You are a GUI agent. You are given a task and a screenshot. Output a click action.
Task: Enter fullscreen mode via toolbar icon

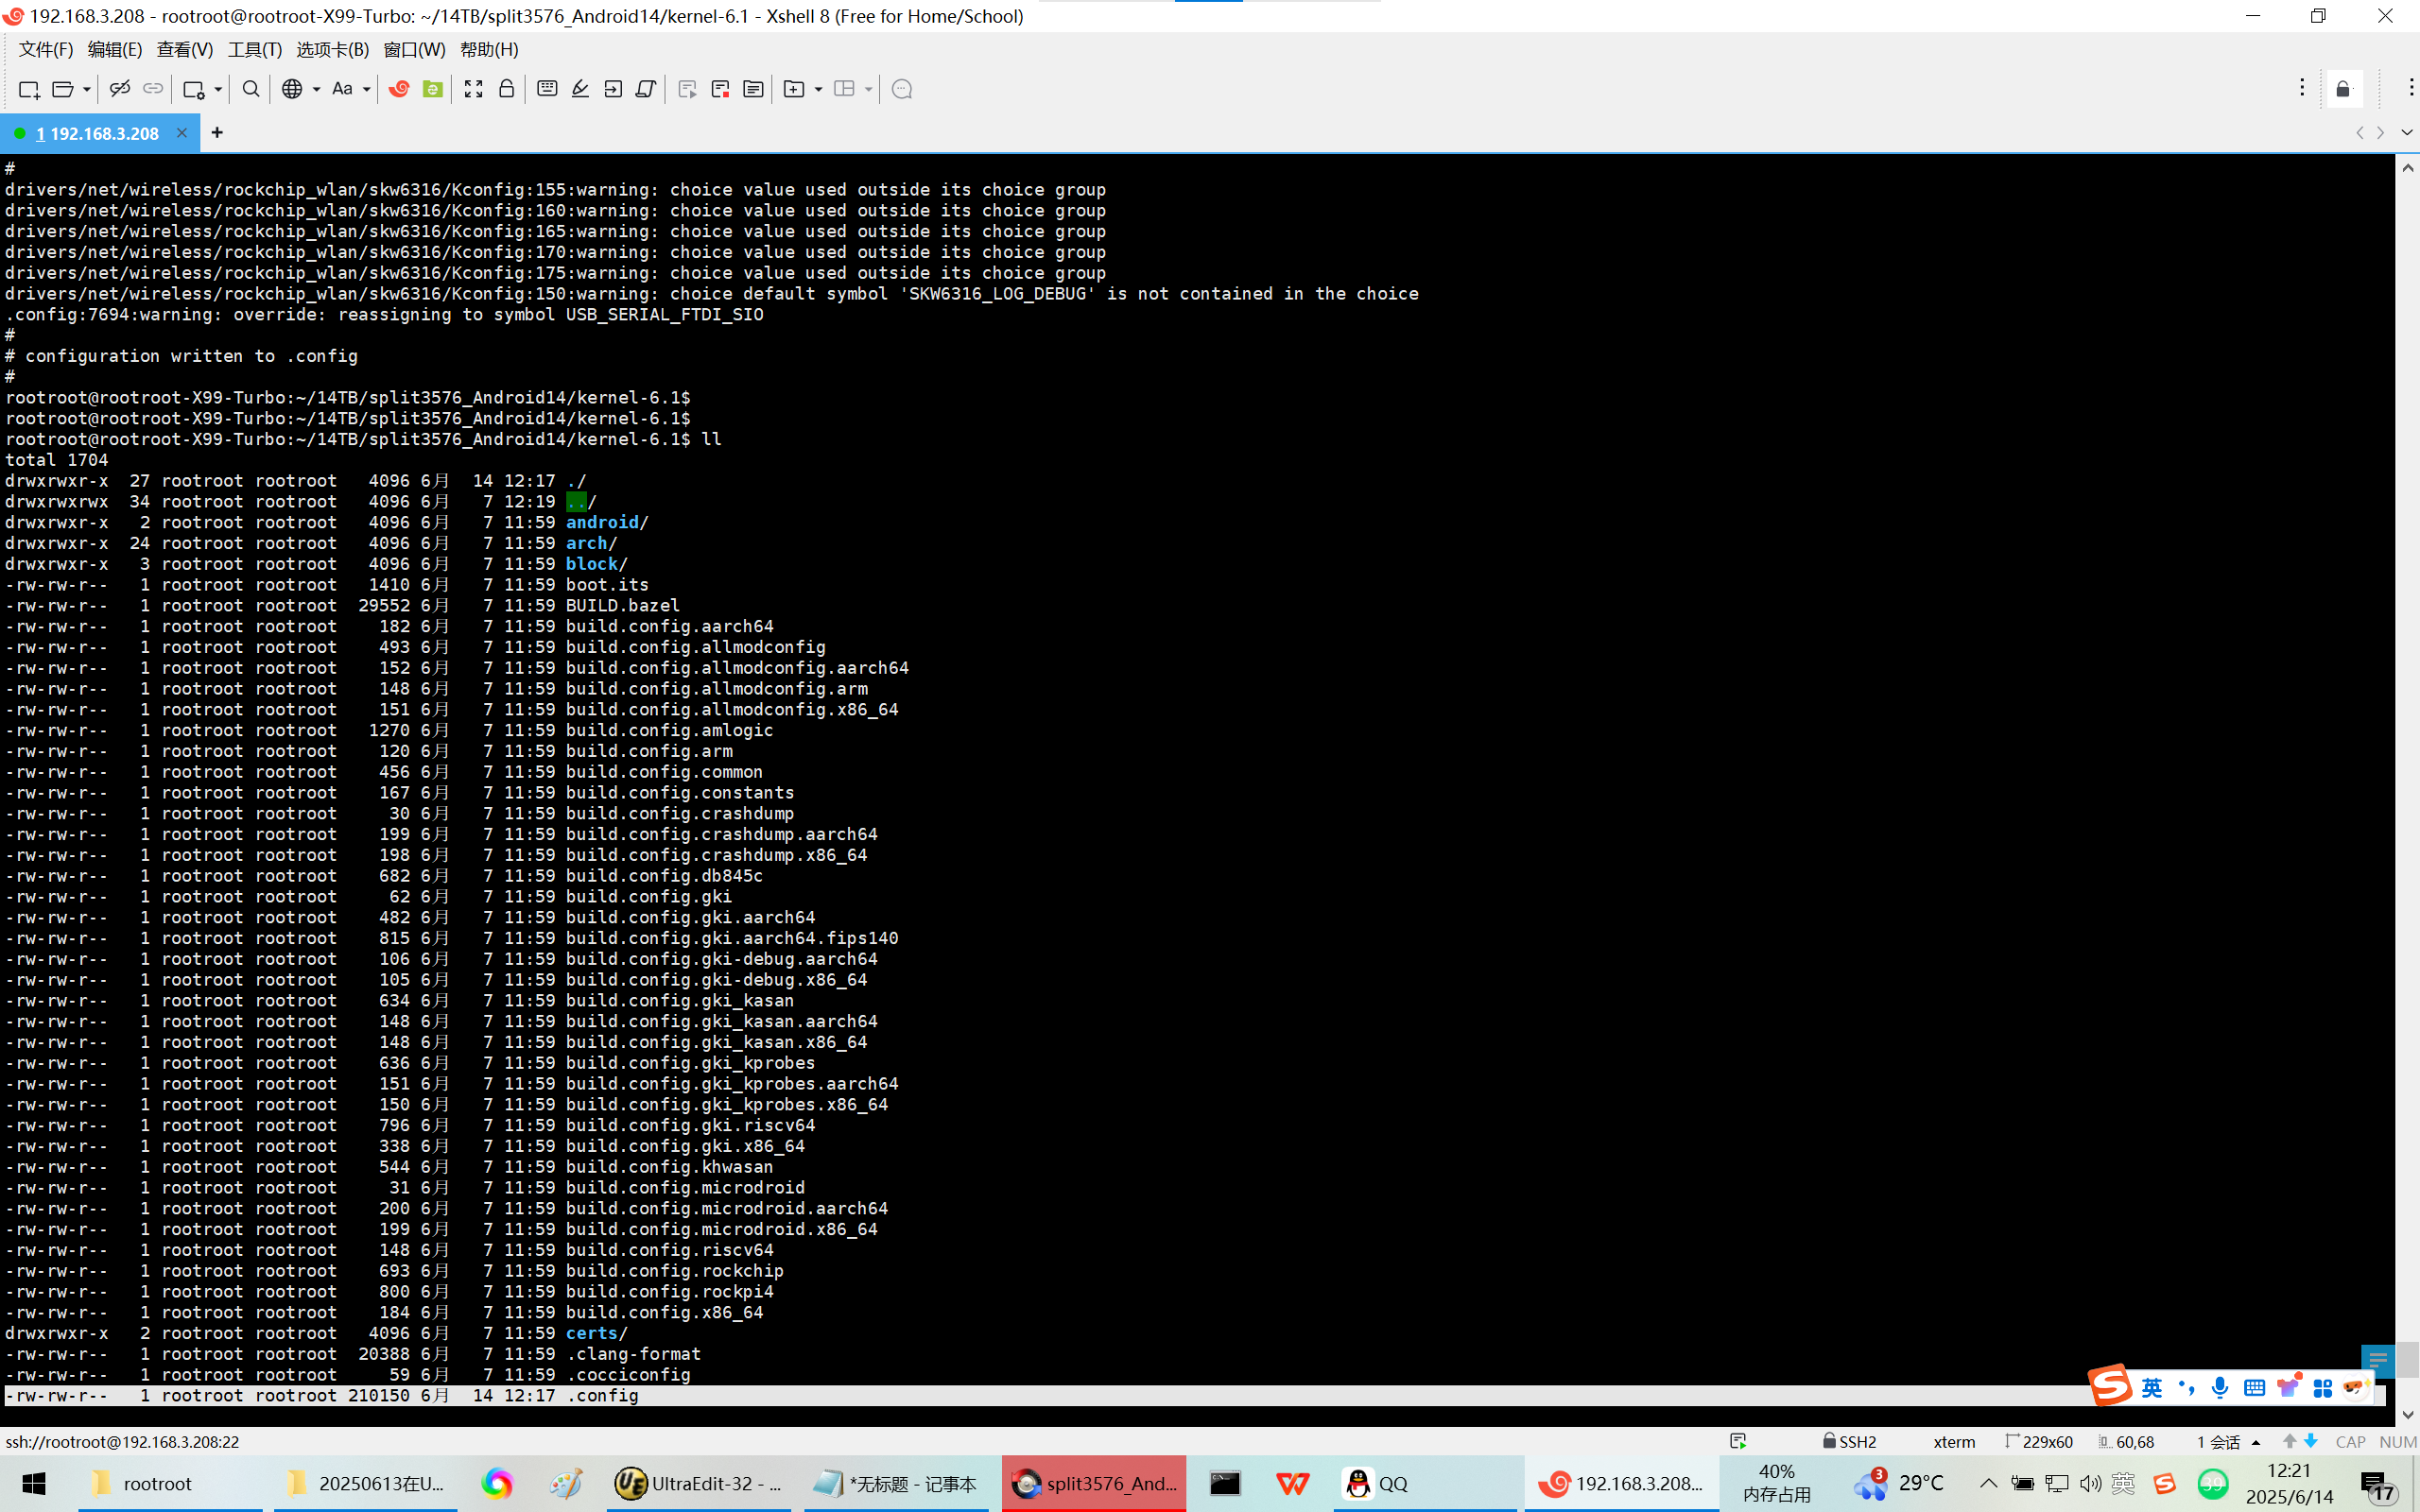coord(473,89)
